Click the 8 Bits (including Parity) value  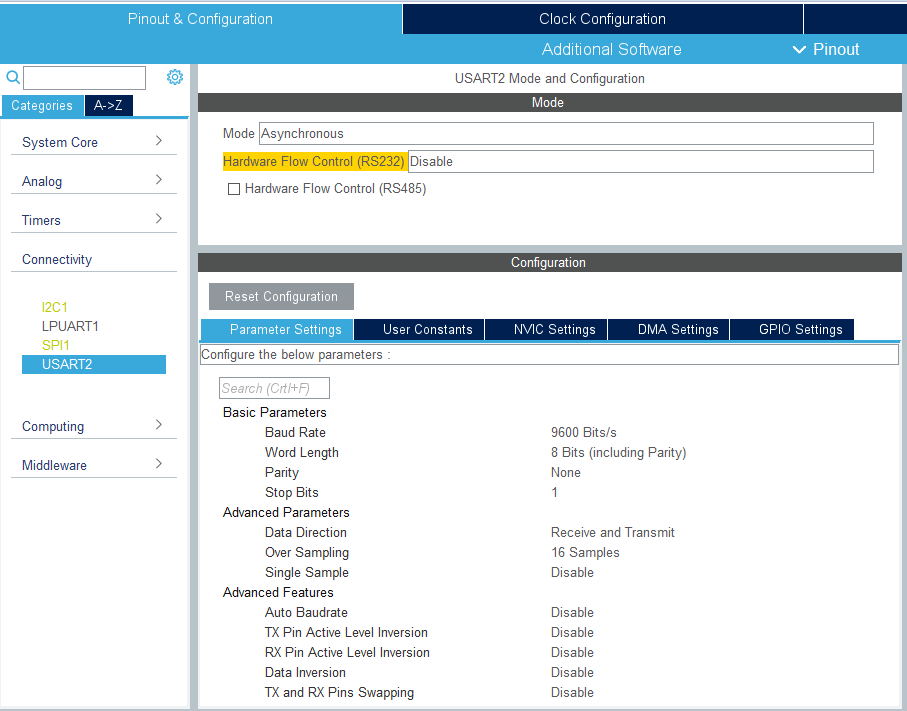[x=618, y=452]
